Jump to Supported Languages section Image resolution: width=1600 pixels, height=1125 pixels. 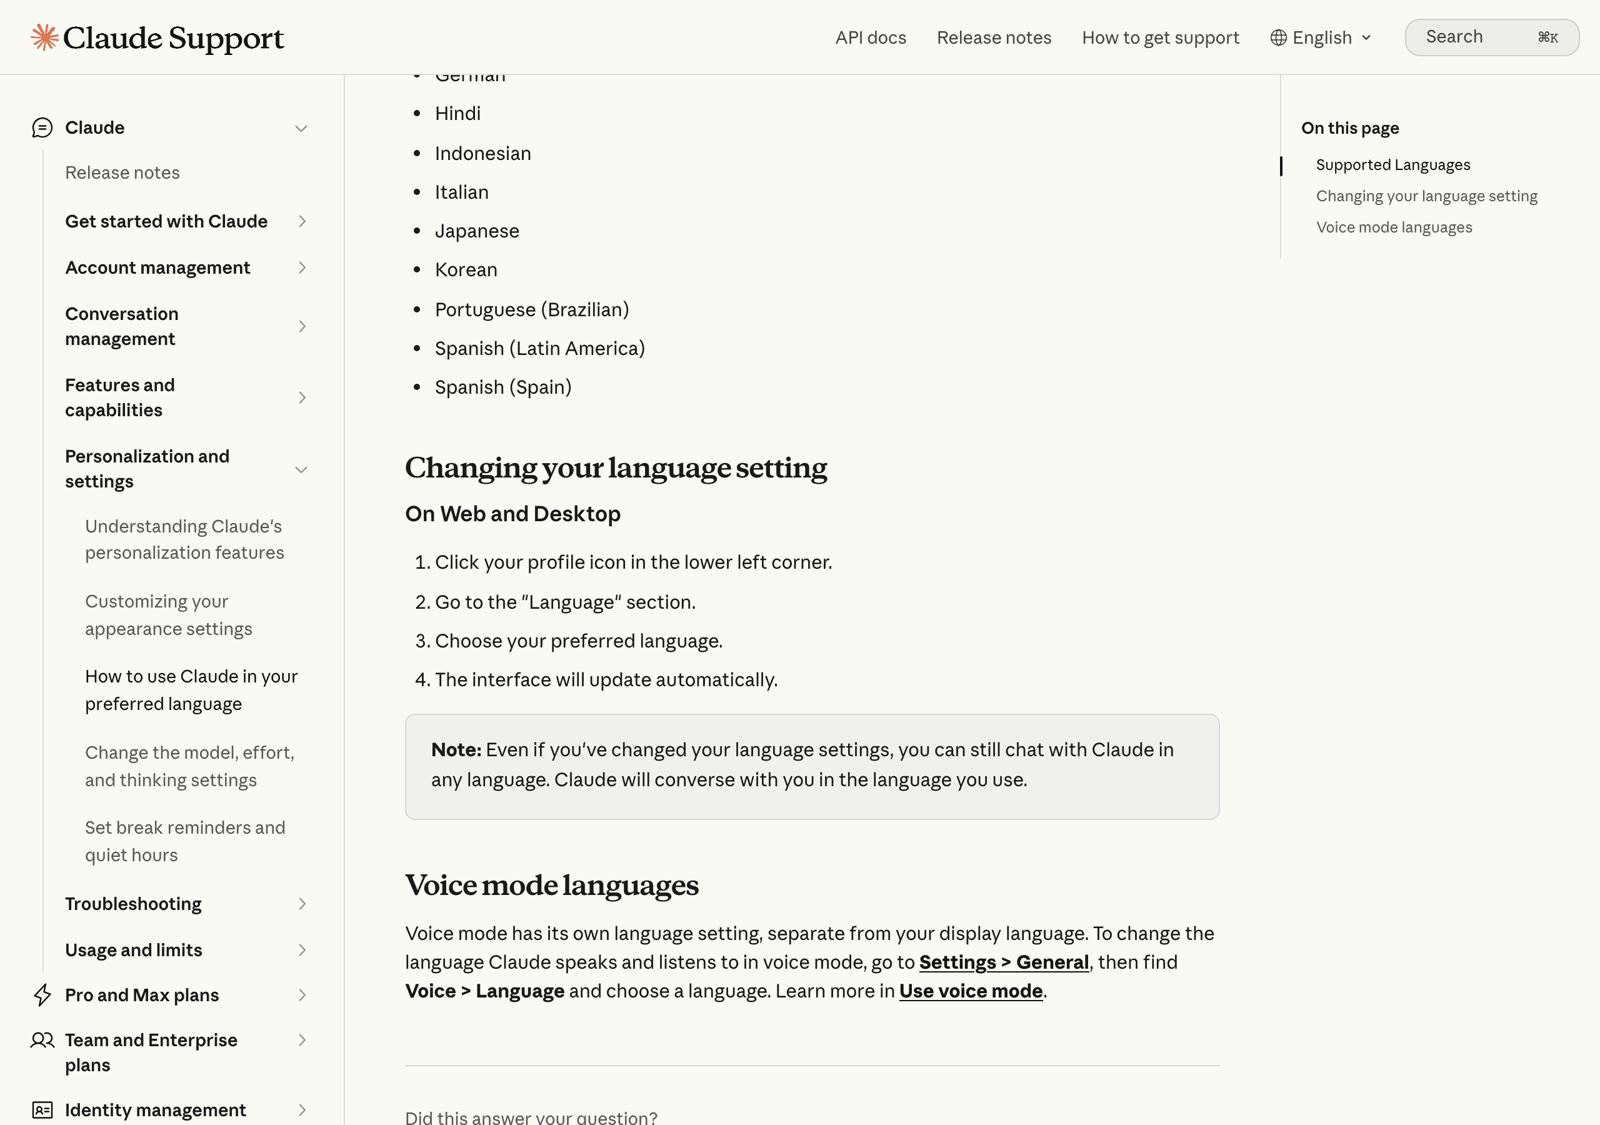point(1393,165)
